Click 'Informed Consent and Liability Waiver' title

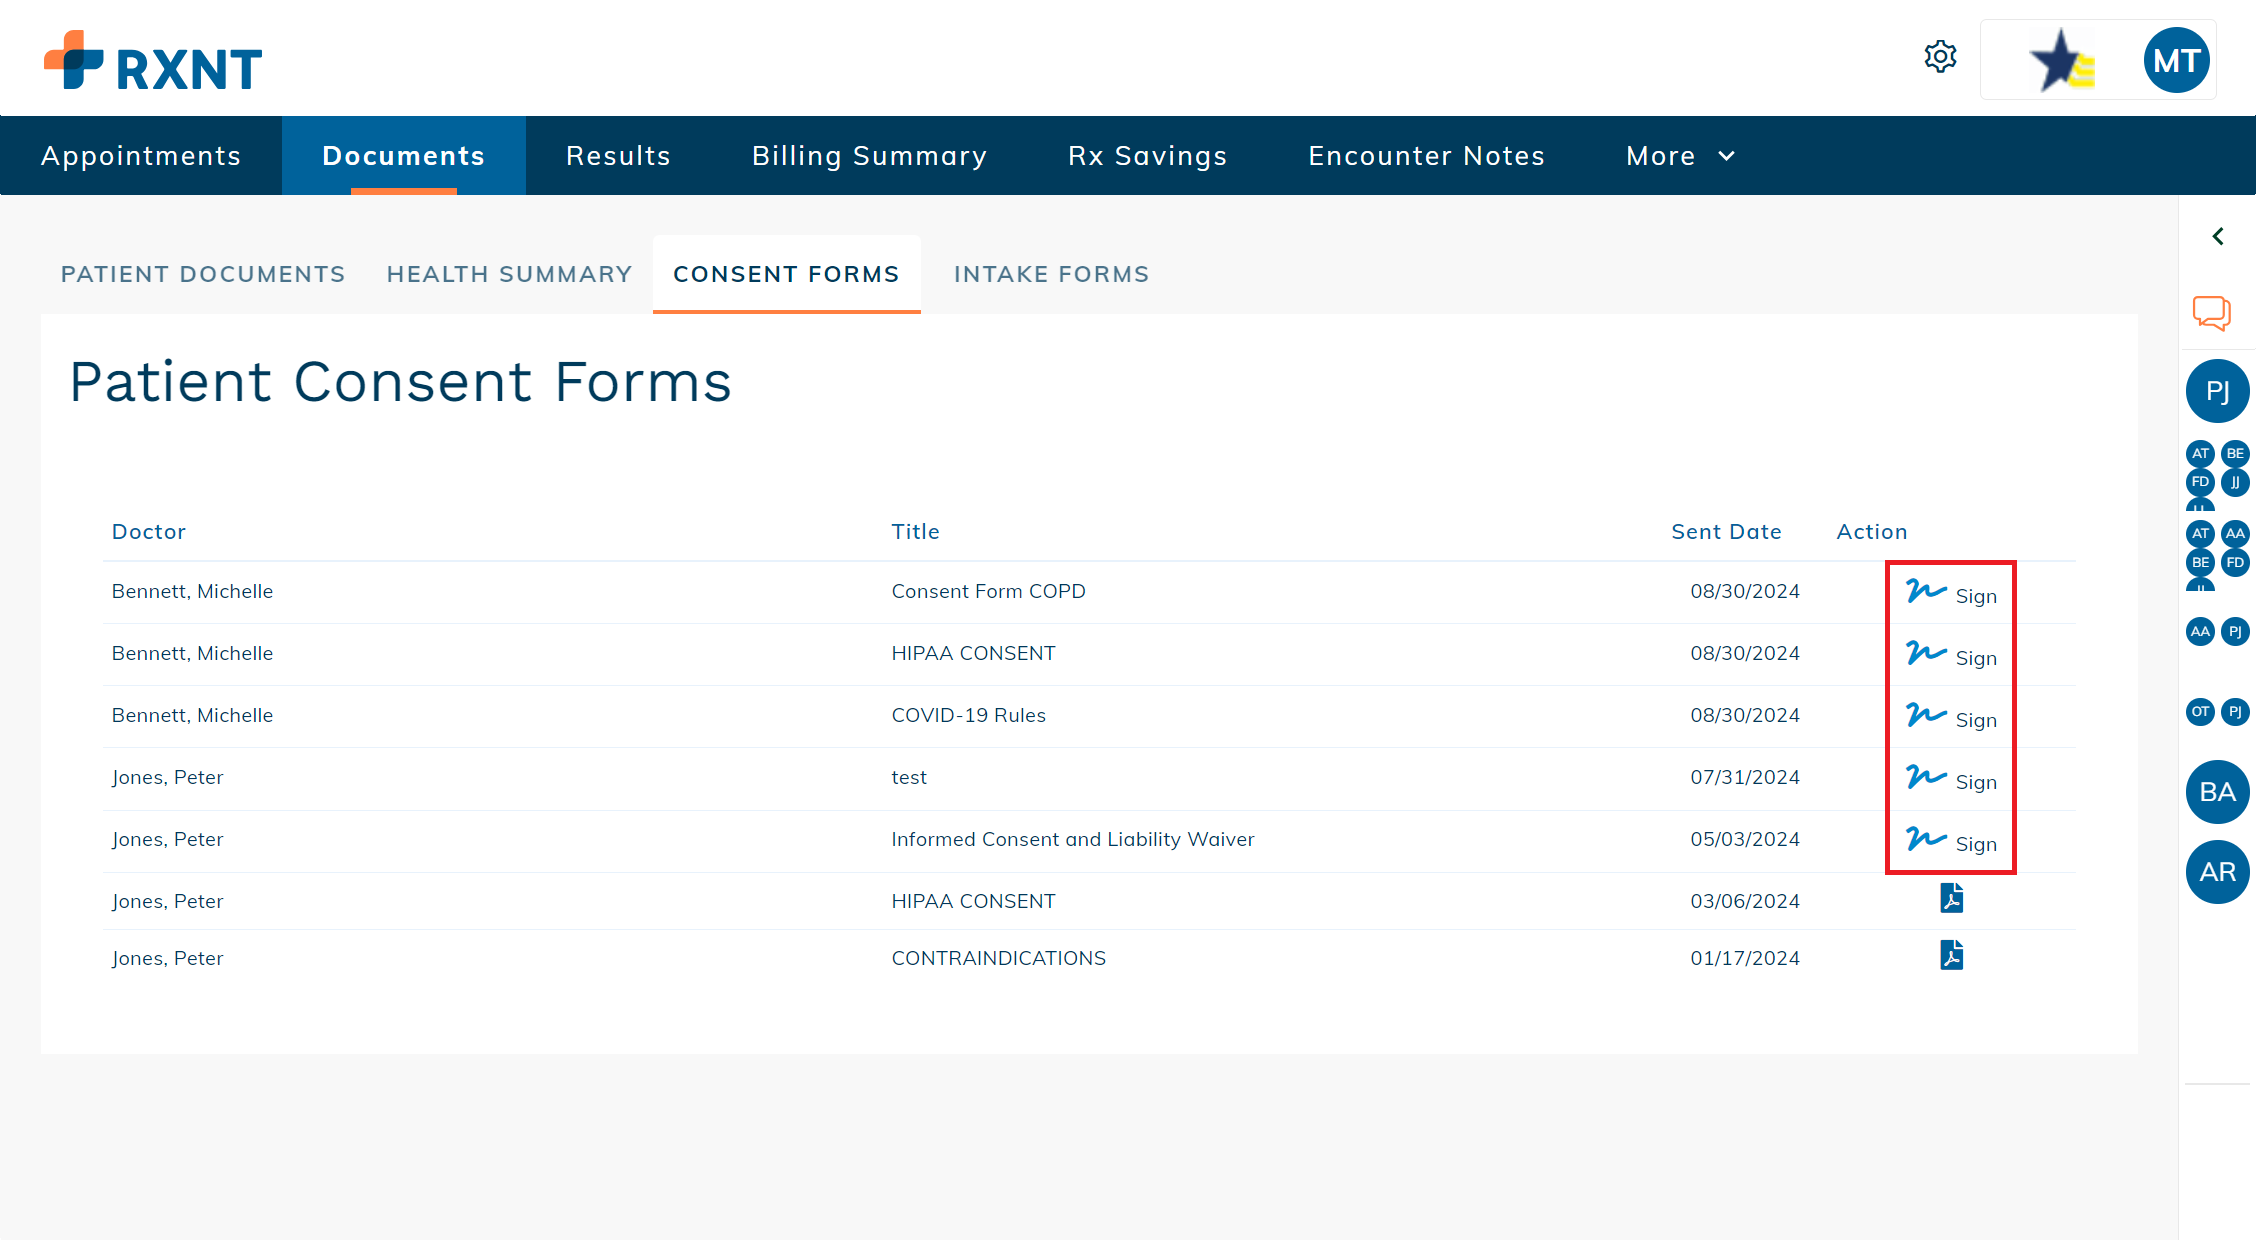tap(1072, 839)
